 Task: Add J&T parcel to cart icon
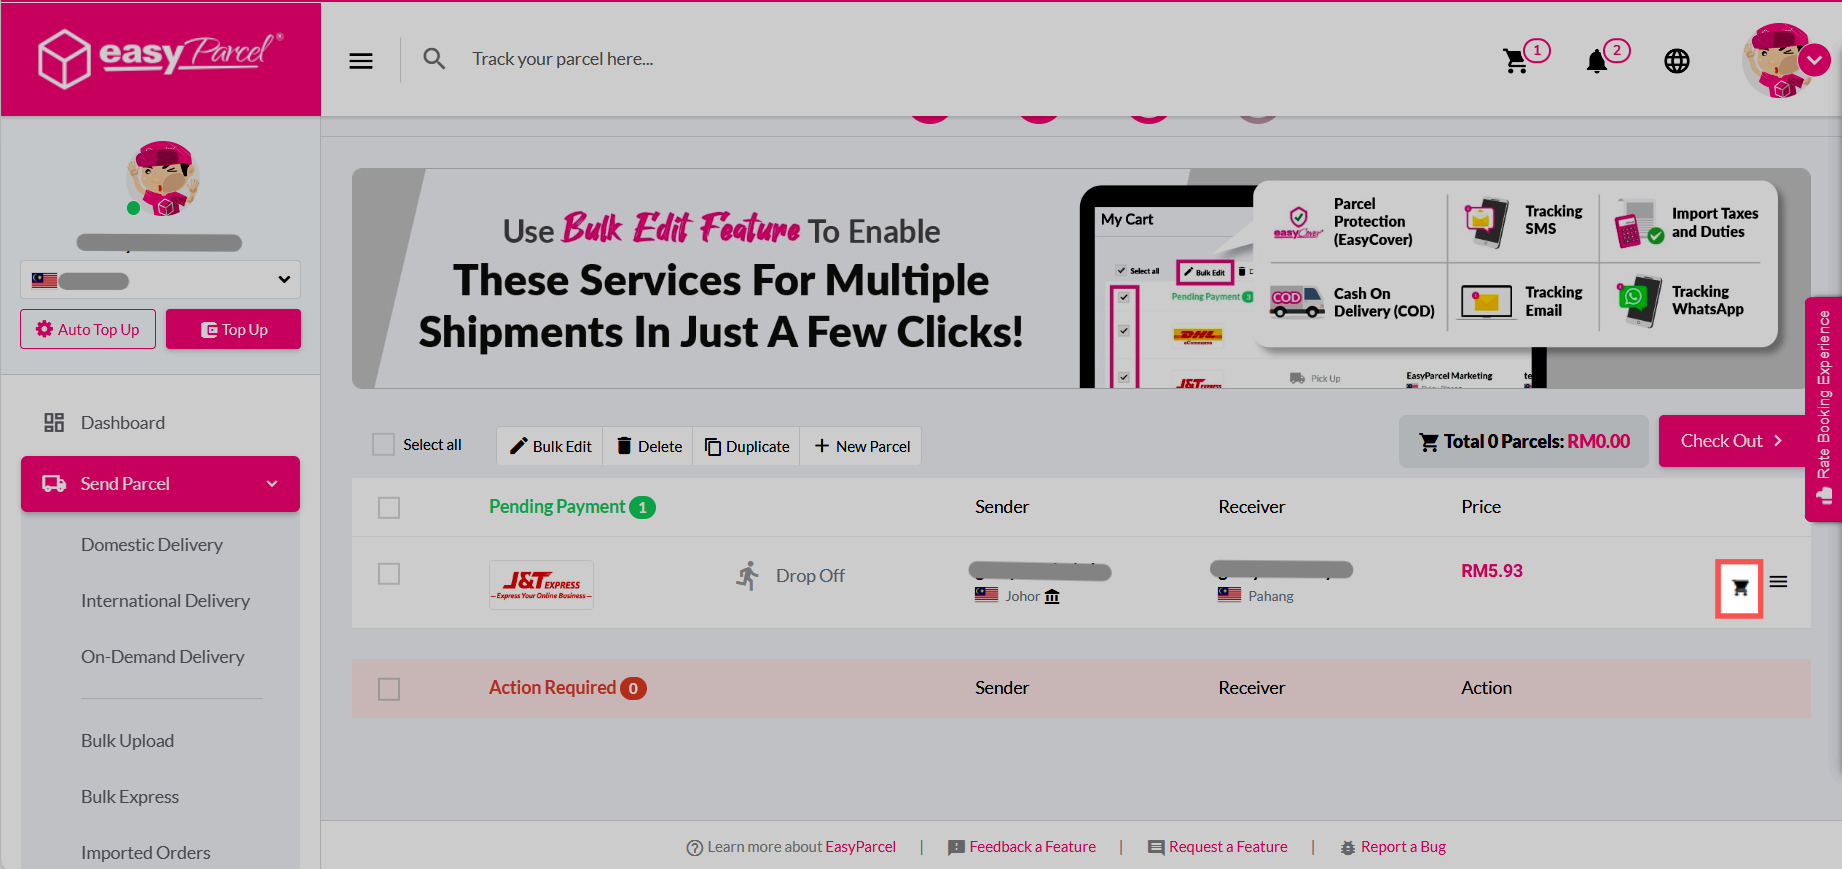click(1739, 589)
